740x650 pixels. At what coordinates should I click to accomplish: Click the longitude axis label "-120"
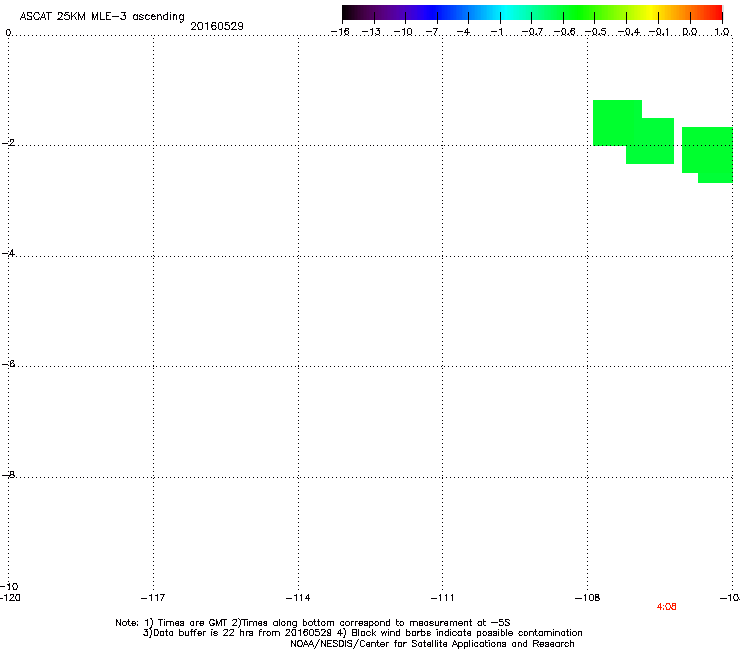coord(10,598)
